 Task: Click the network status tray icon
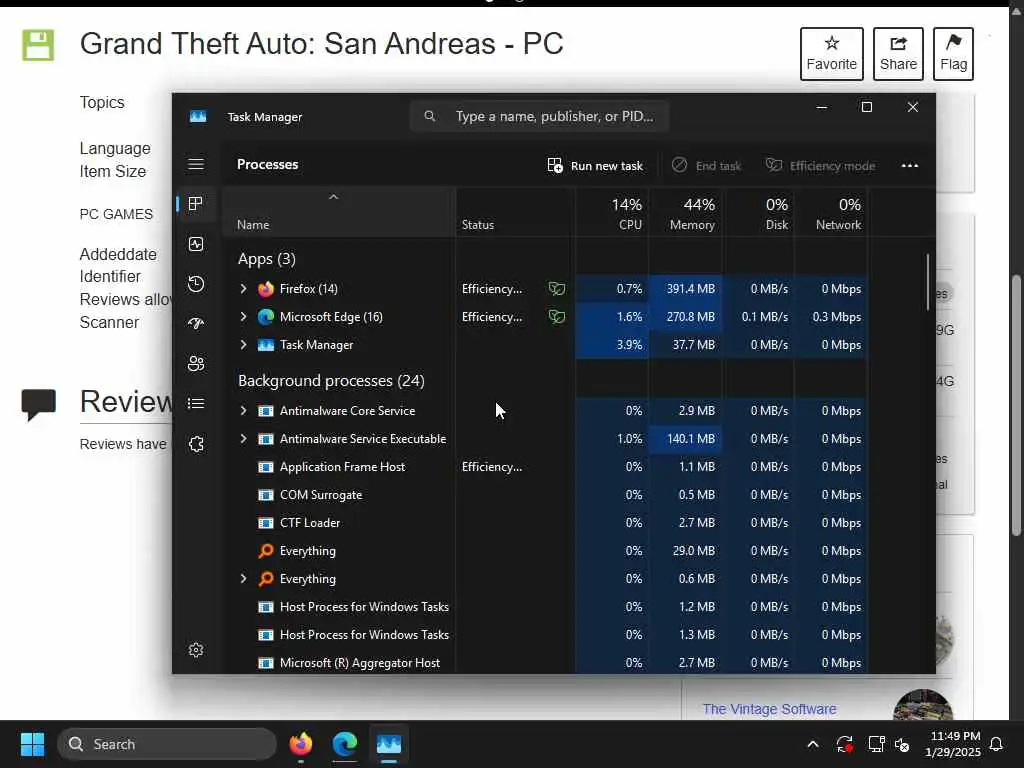click(x=876, y=744)
